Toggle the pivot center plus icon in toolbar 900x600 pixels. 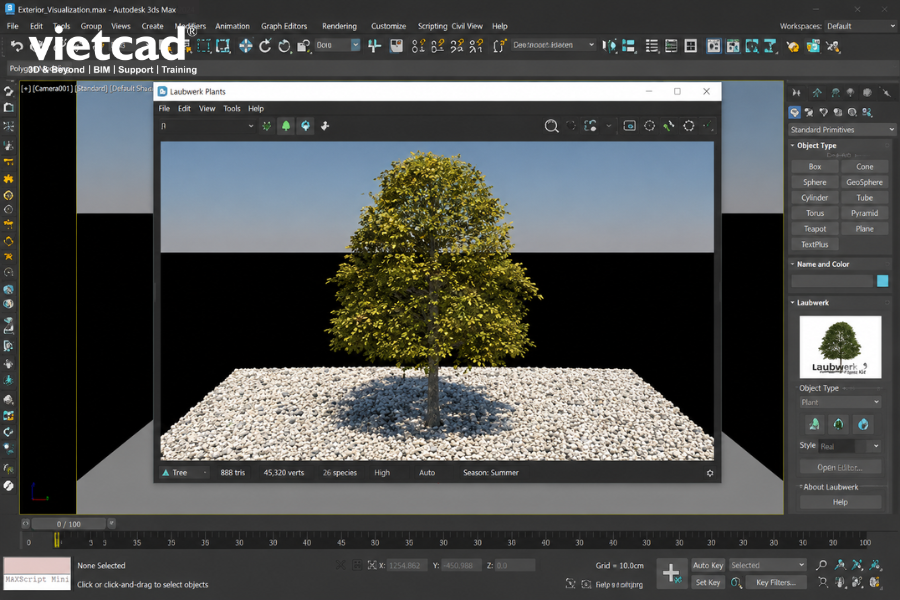tap(374, 46)
